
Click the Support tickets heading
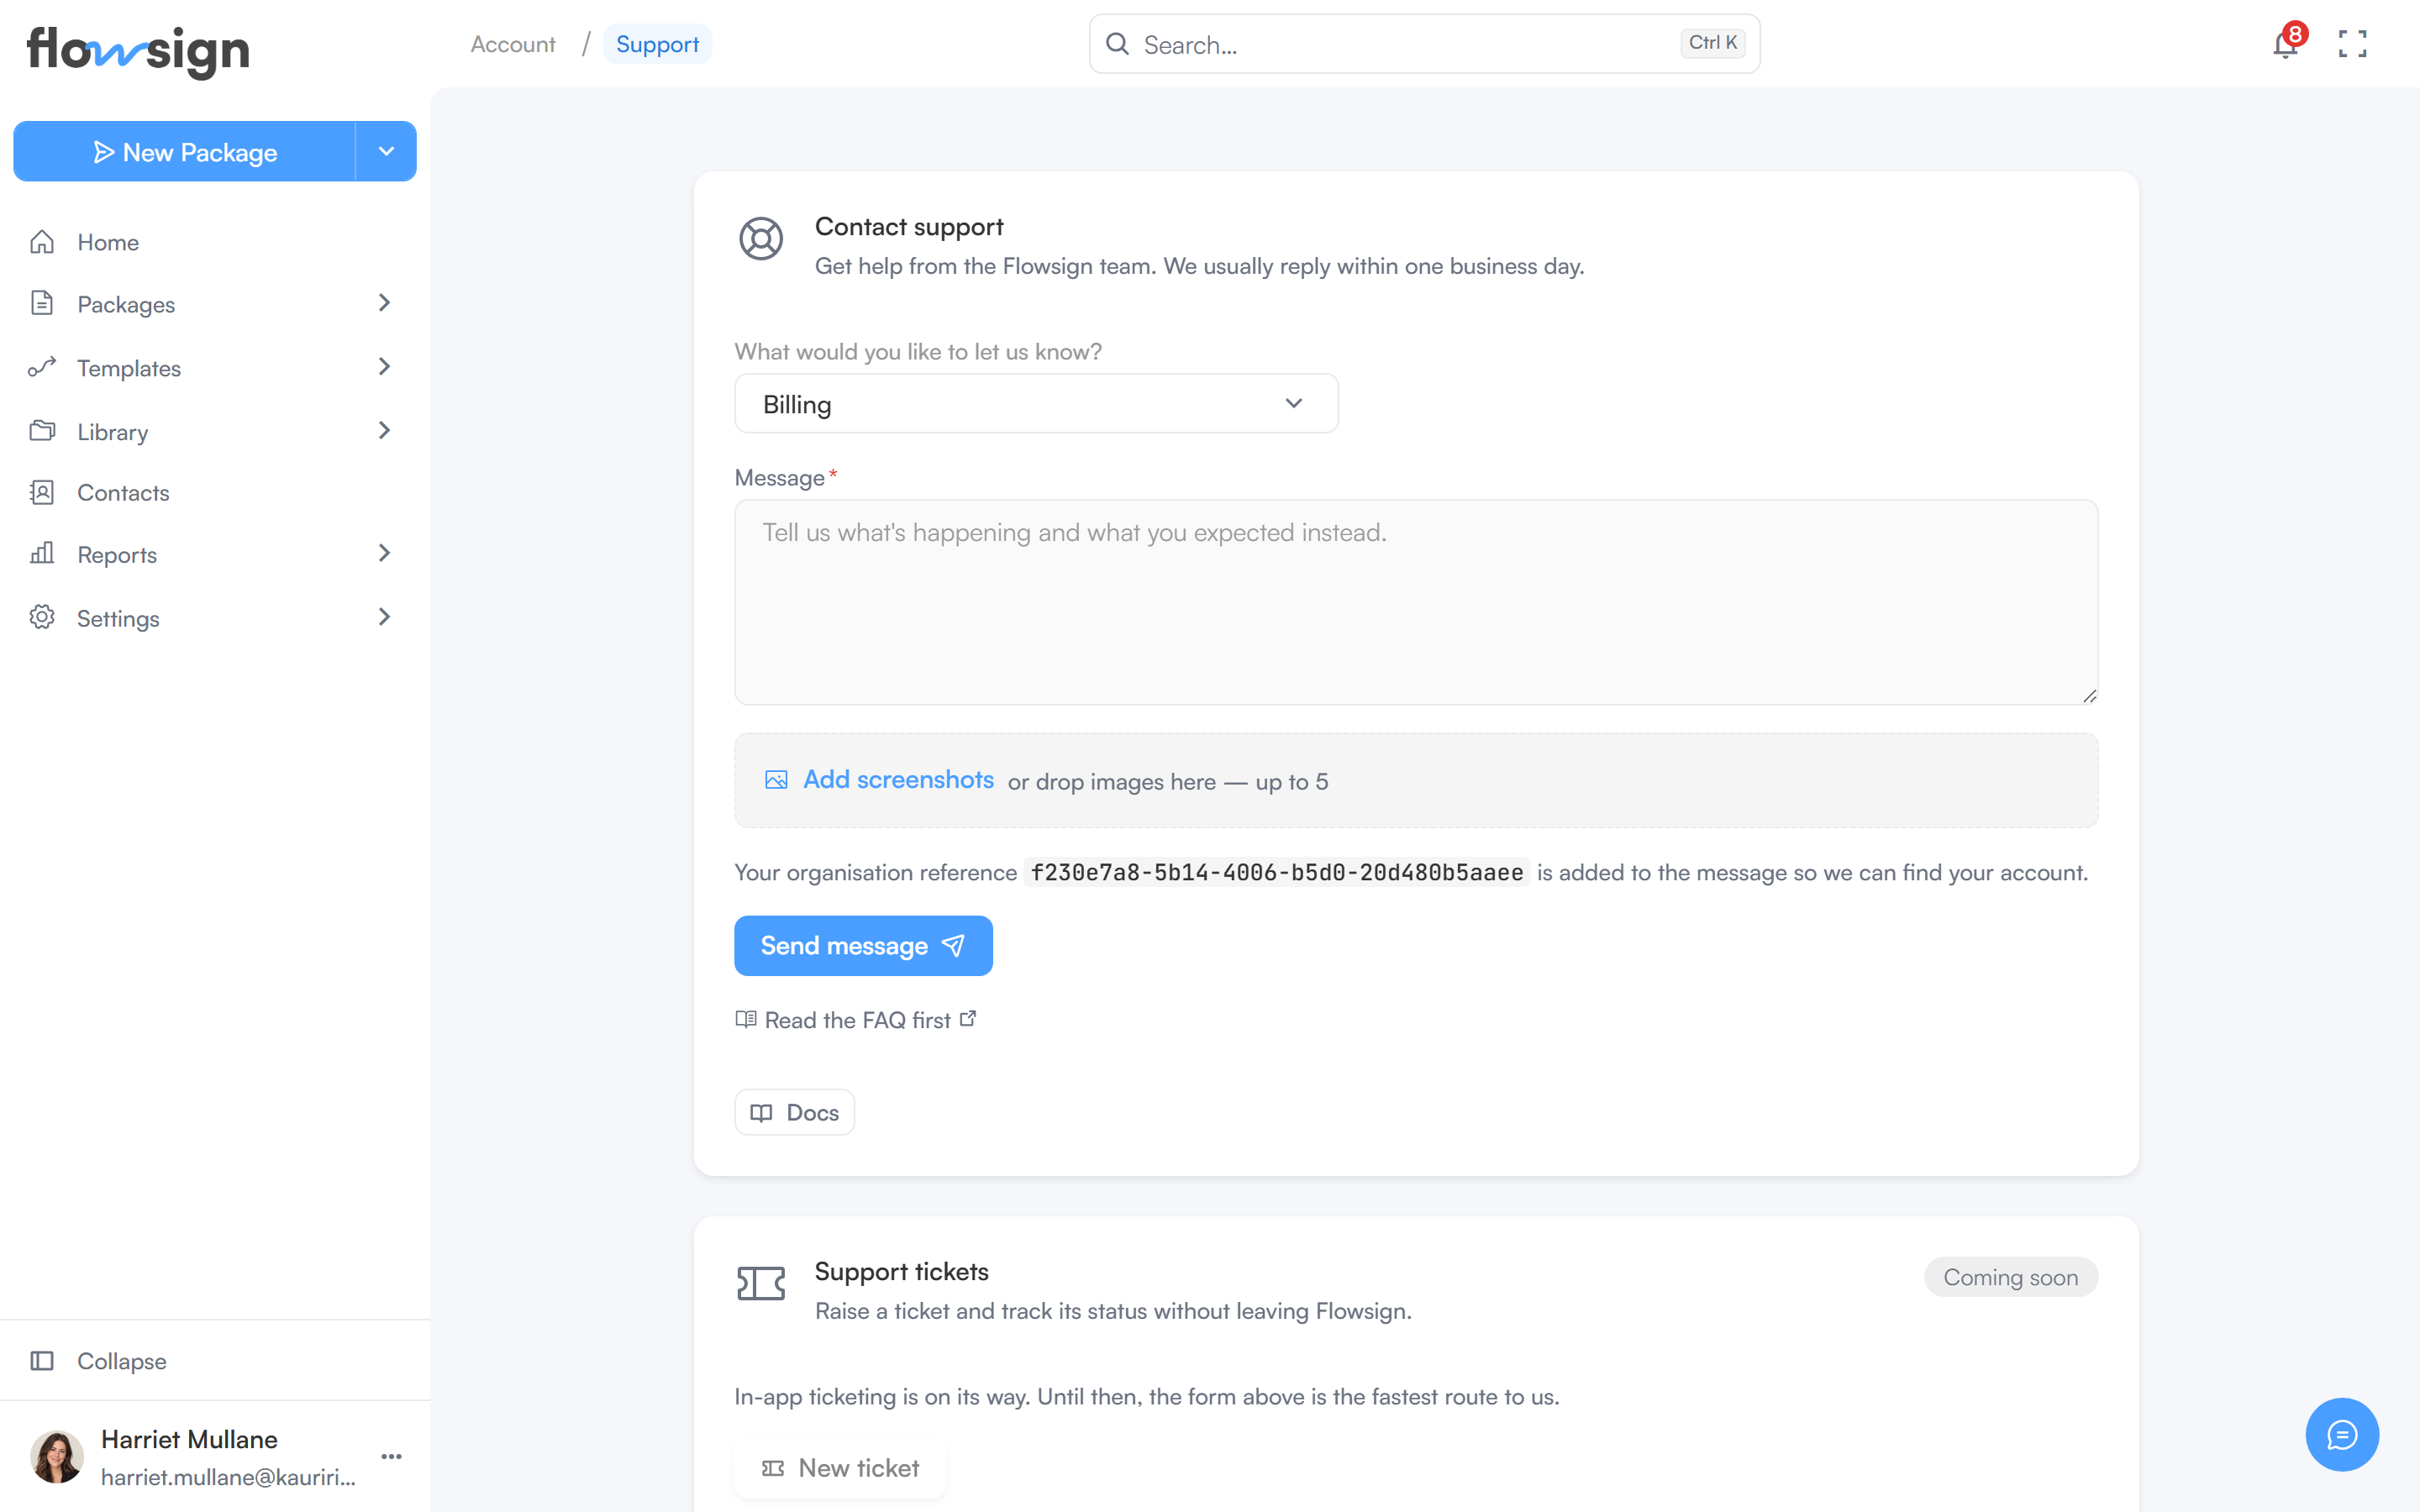[x=901, y=1272]
